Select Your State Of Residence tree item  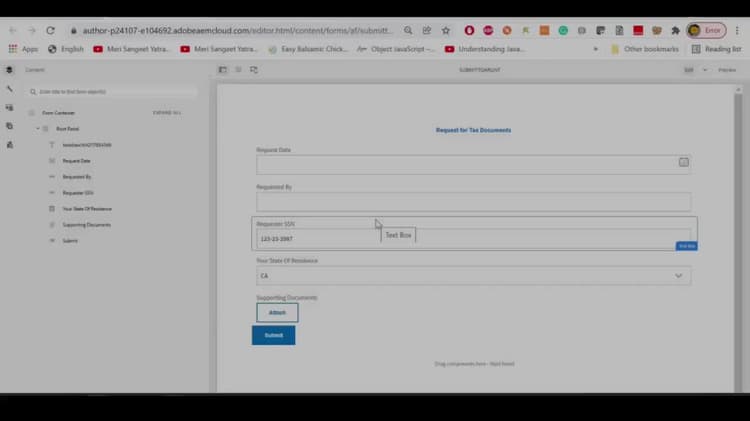[87, 209]
